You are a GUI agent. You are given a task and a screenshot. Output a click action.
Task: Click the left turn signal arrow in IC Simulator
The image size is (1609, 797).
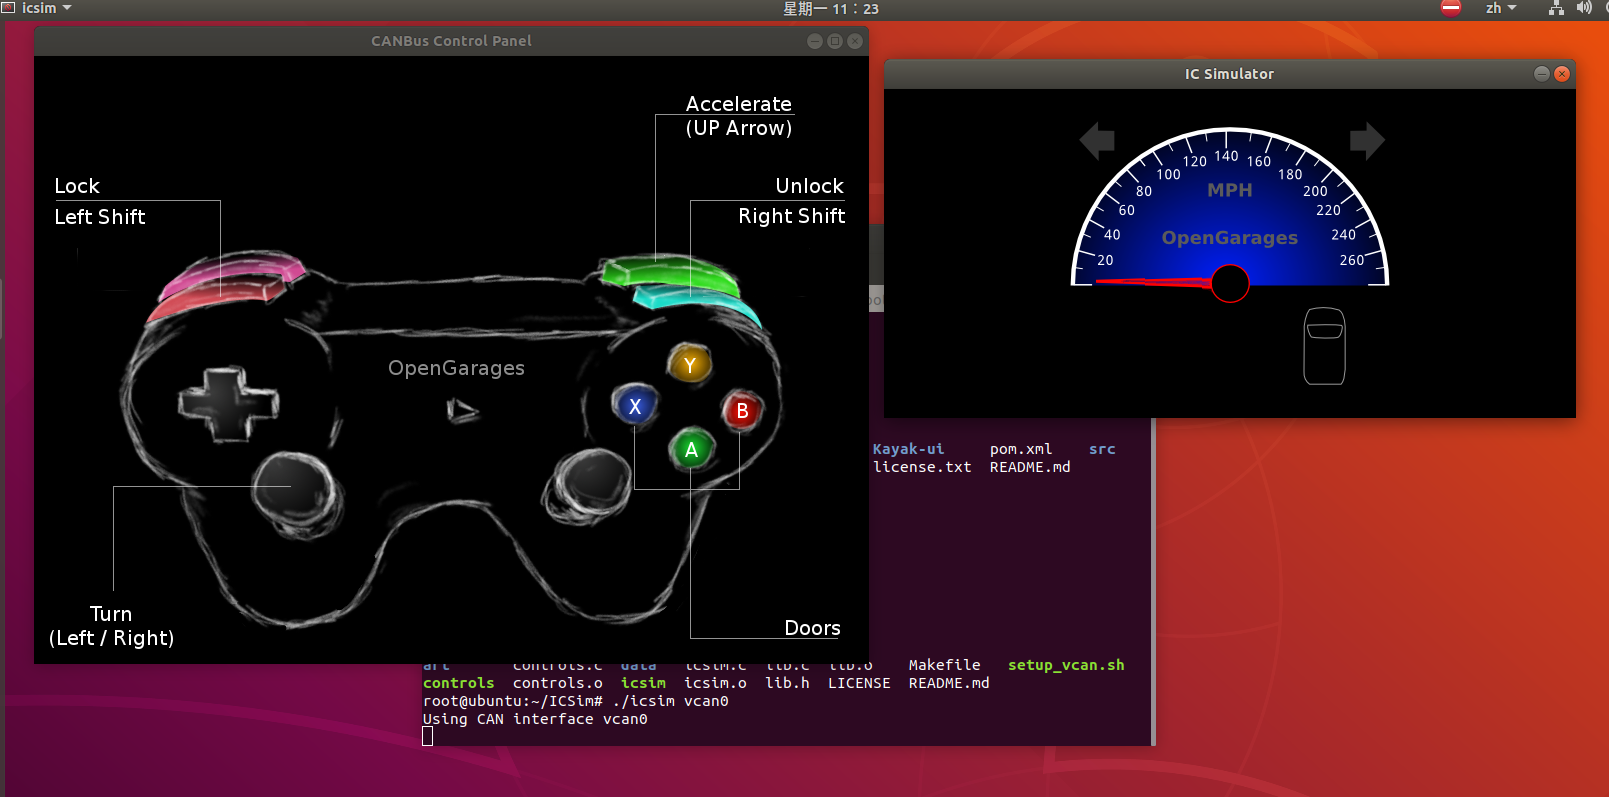(1097, 141)
